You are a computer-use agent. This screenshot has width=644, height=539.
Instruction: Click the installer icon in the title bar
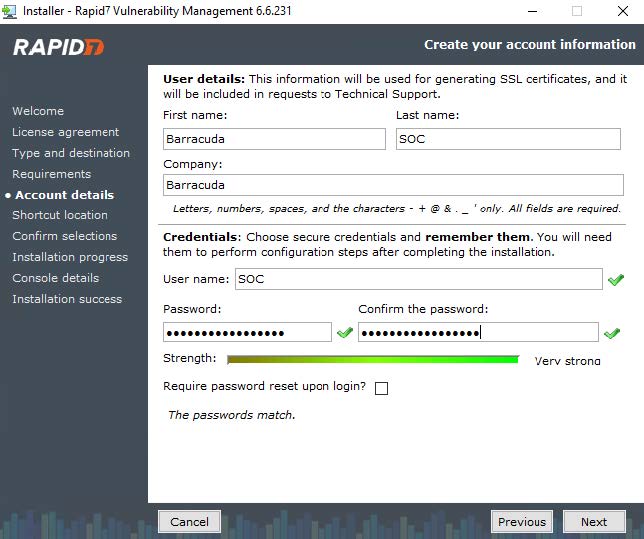(9, 11)
